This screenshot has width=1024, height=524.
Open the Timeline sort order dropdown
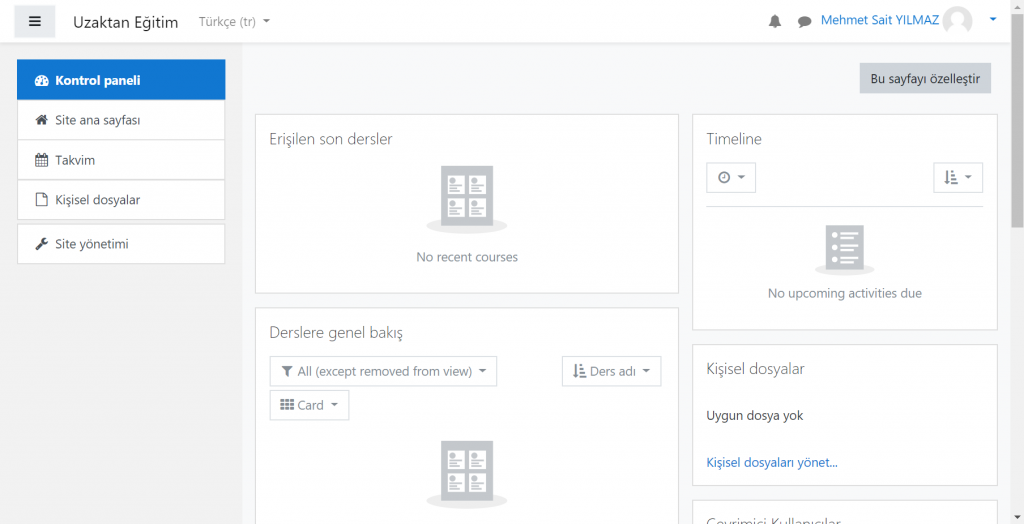(x=958, y=178)
